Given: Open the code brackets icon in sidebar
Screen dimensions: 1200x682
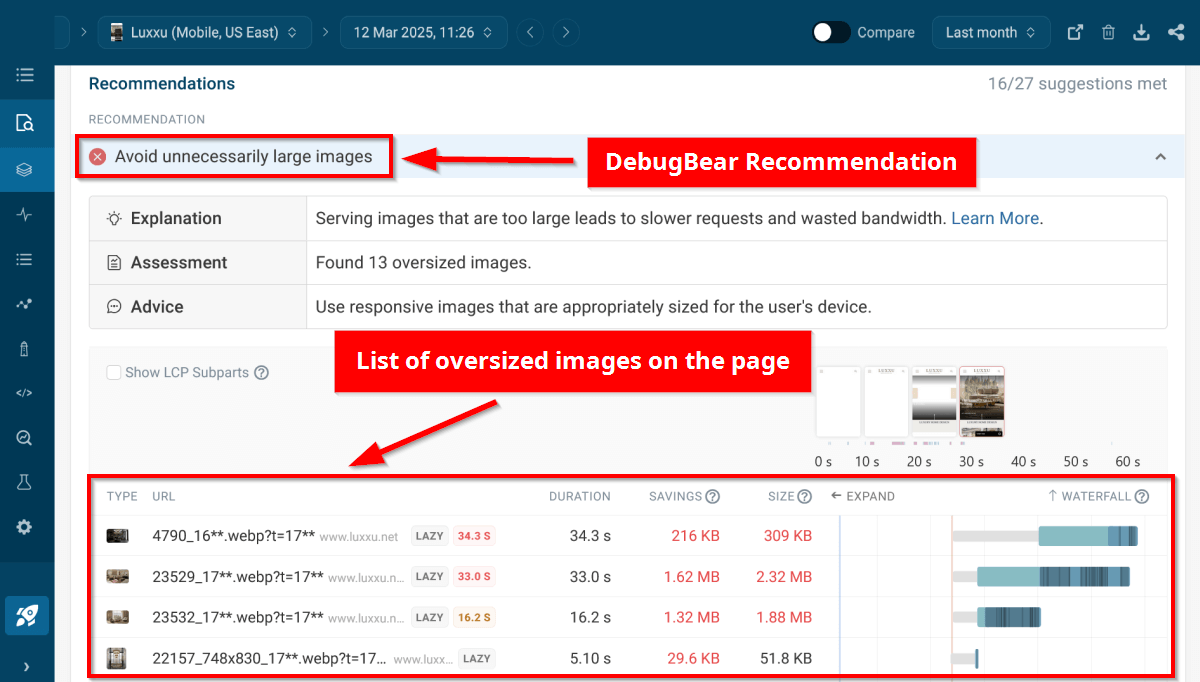Looking at the screenshot, I should click(25, 393).
